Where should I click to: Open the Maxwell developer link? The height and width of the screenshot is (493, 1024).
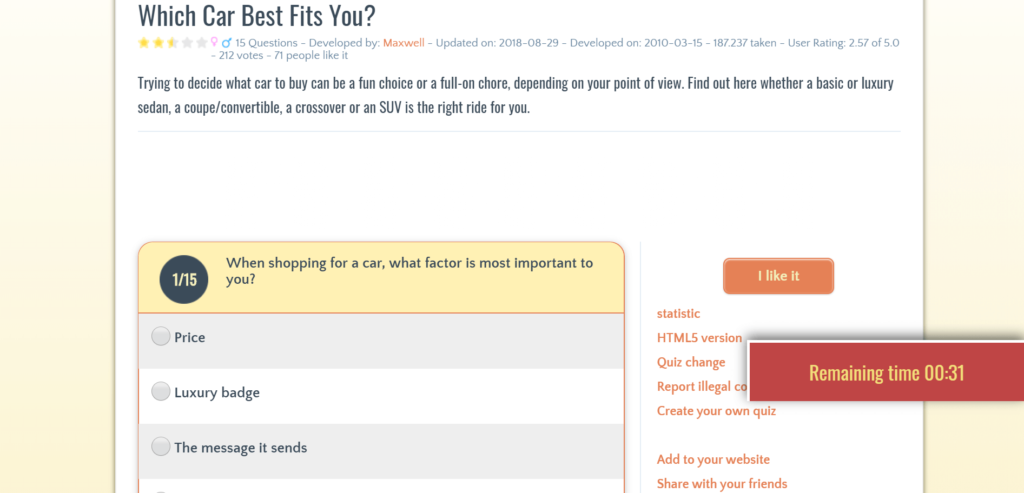pos(404,43)
